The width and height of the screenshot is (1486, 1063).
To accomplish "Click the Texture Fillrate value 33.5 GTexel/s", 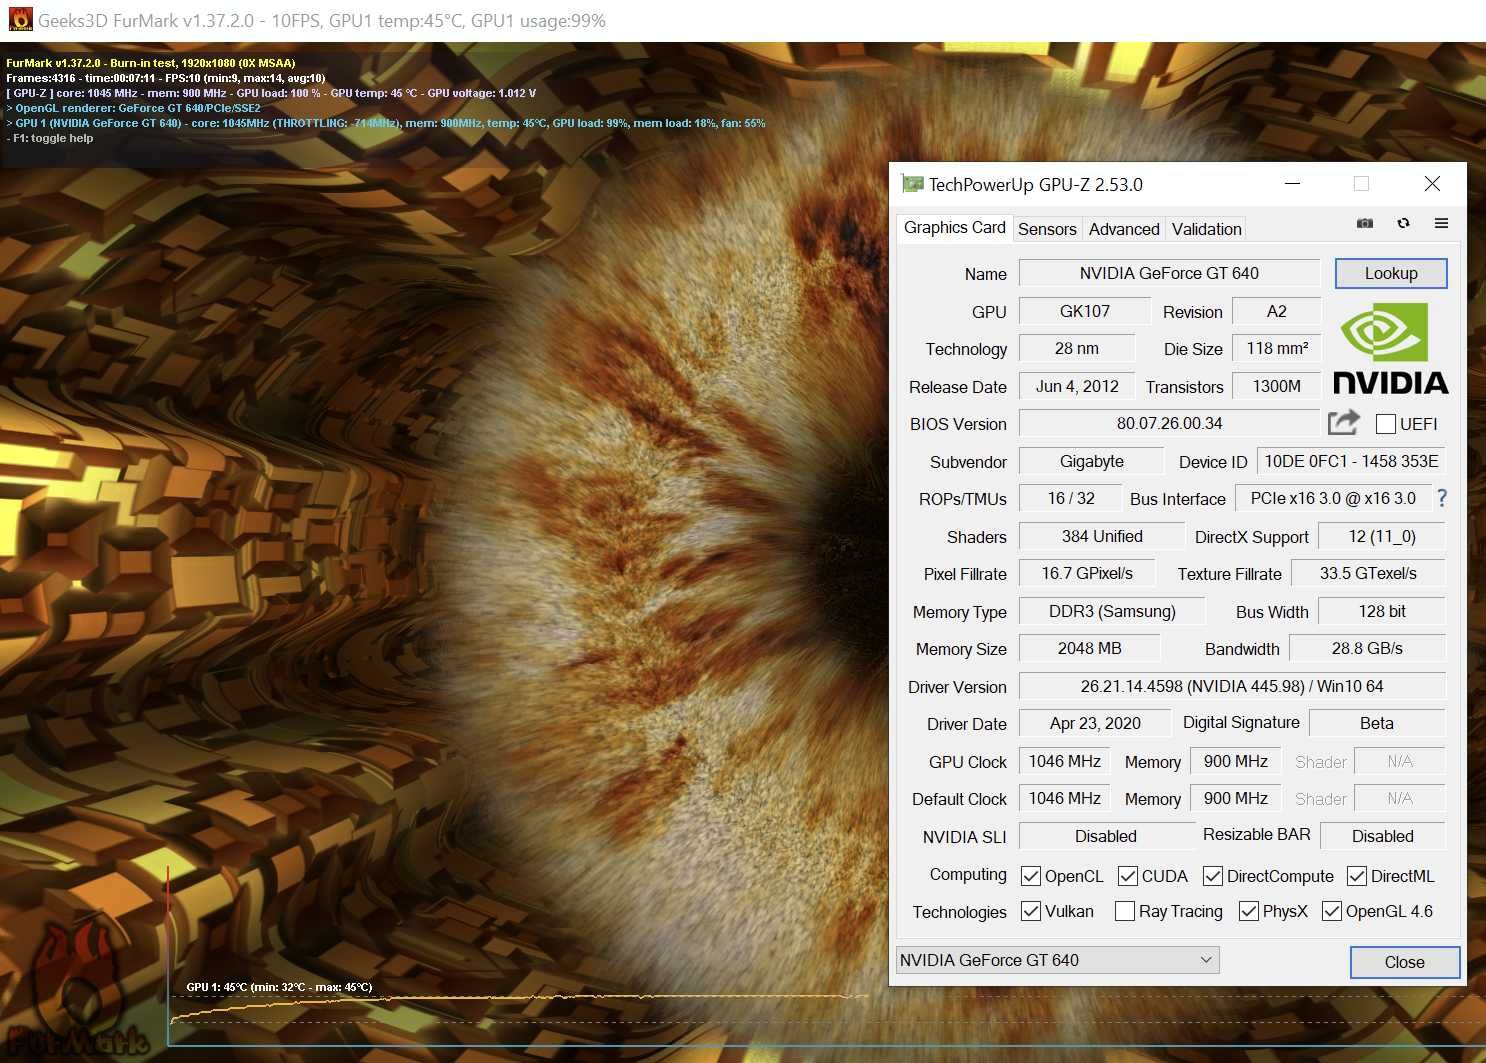I will point(1368,573).
